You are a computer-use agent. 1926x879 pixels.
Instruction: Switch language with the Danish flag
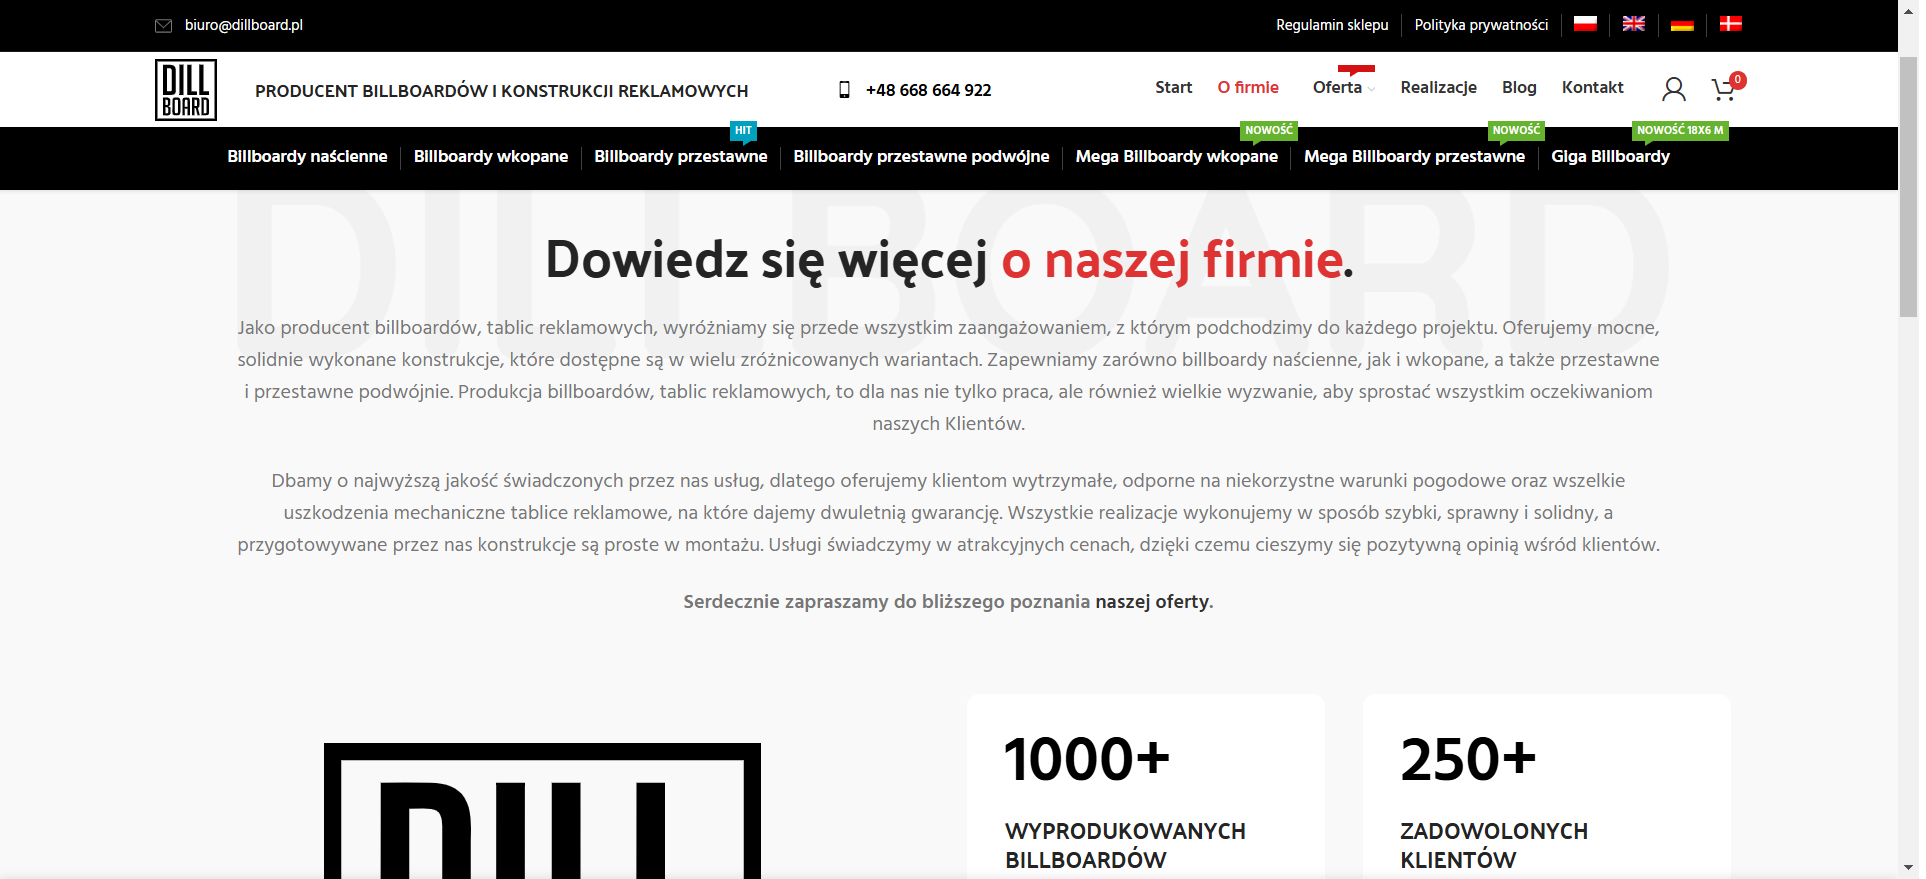pyautogui.click(x=1730, y=24)
